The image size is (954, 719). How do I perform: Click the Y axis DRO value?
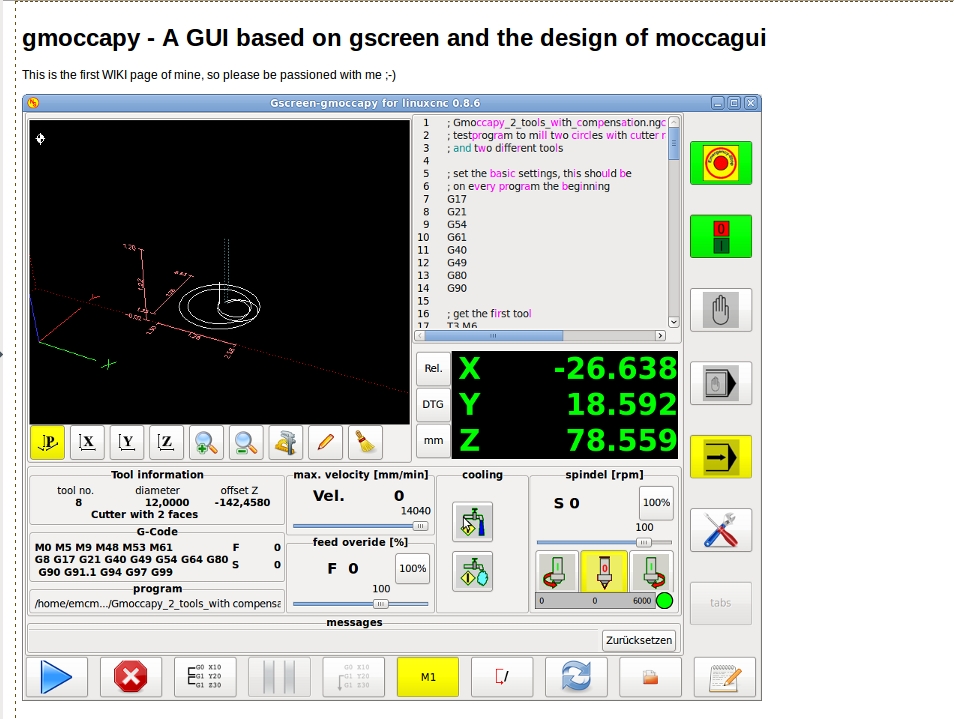(621, 405)
